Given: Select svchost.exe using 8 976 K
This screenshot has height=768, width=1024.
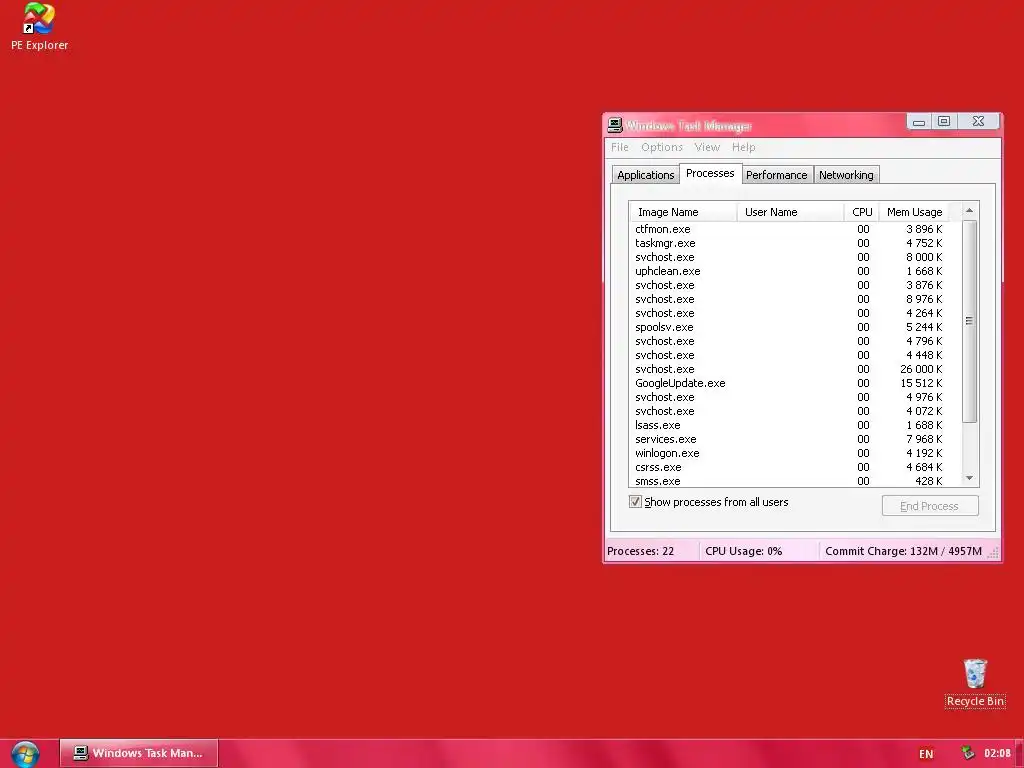Looking at the screenshot, I should click(x=789, y=299).
